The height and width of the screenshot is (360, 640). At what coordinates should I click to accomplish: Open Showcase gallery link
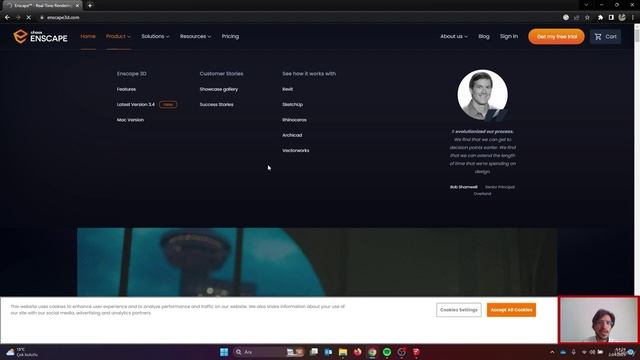(219, 89)
